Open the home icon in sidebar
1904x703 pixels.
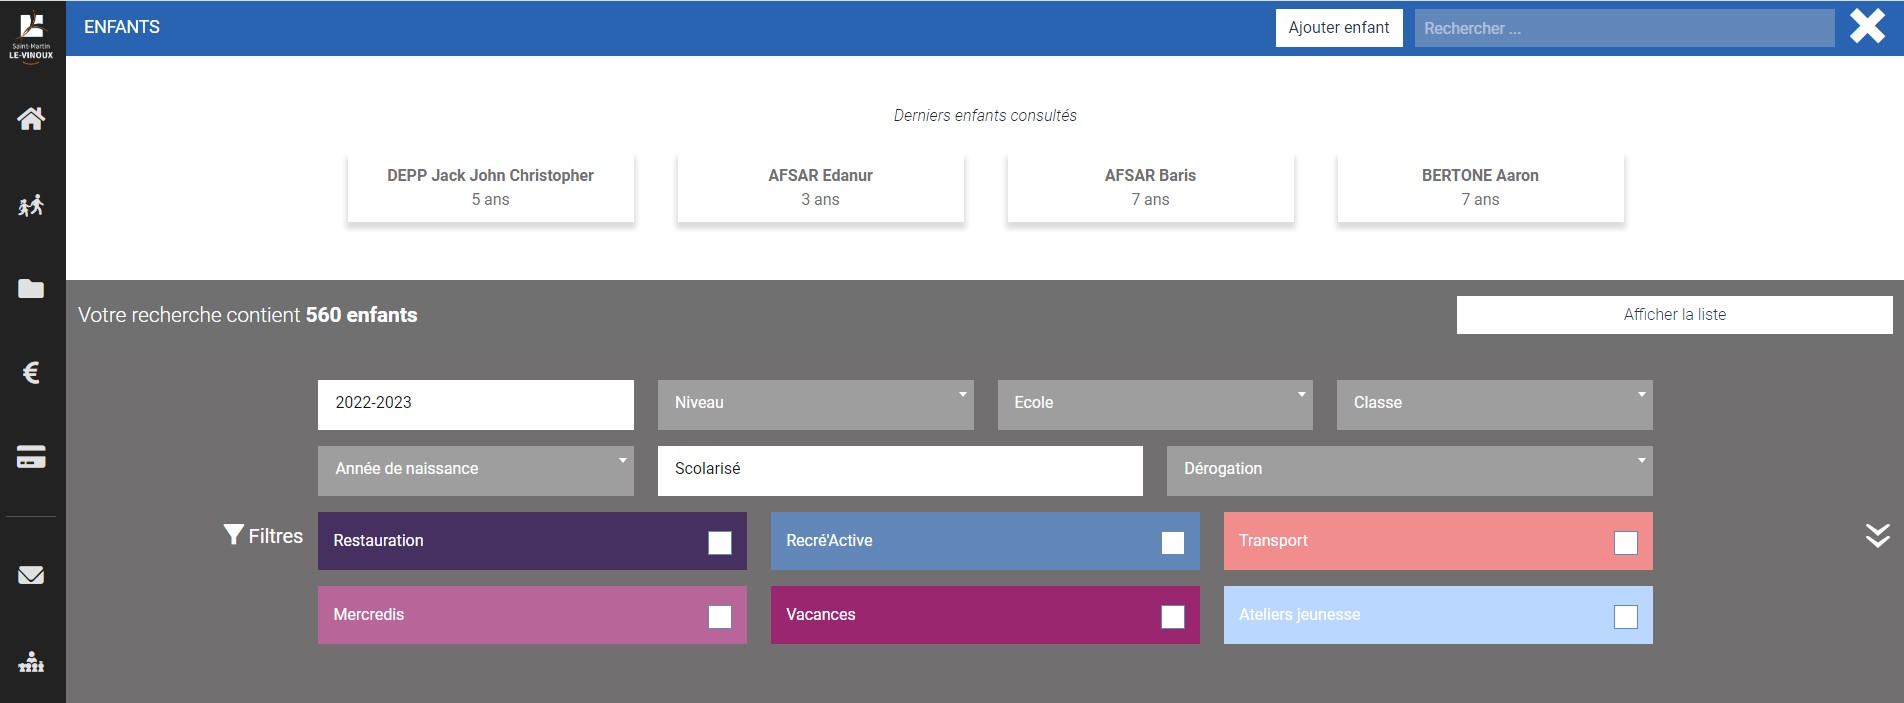[31, 119]
